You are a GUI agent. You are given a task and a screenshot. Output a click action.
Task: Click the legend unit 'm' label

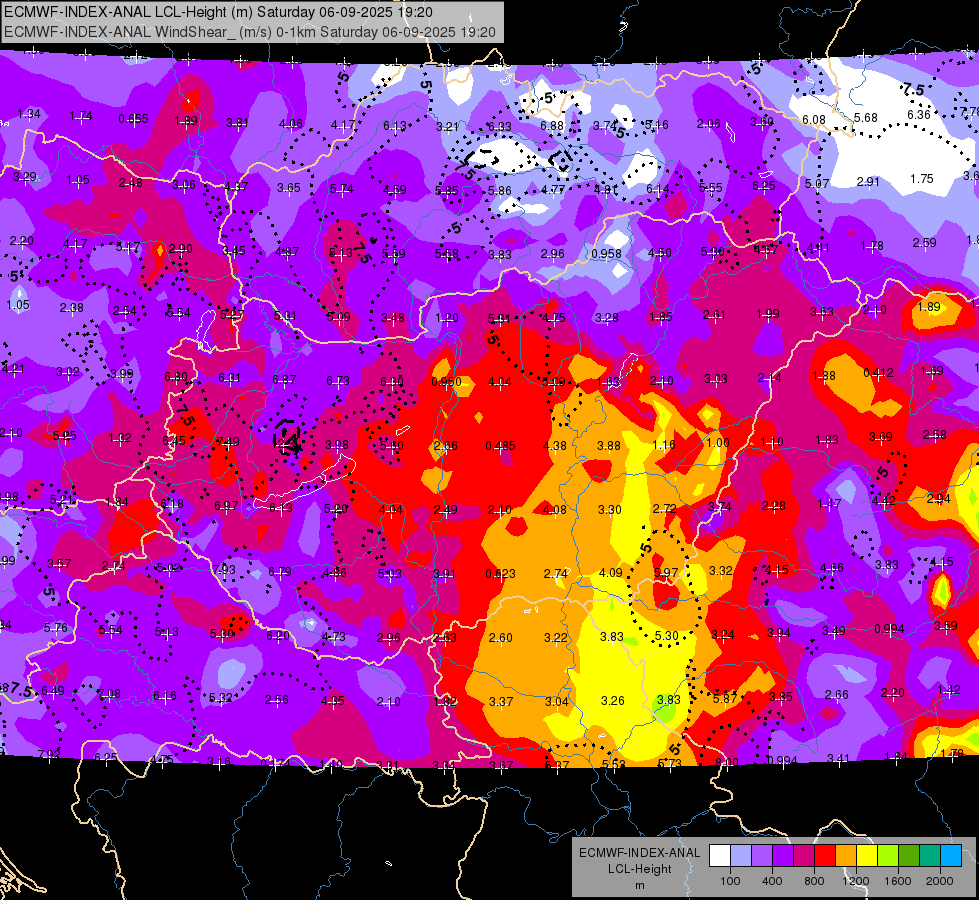pyautogui.click(x=639, y=885)
